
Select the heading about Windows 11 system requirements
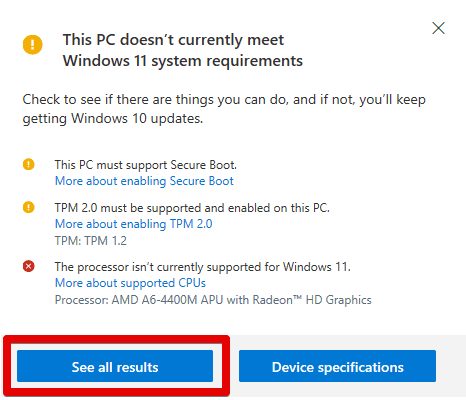tap(183, 50)
